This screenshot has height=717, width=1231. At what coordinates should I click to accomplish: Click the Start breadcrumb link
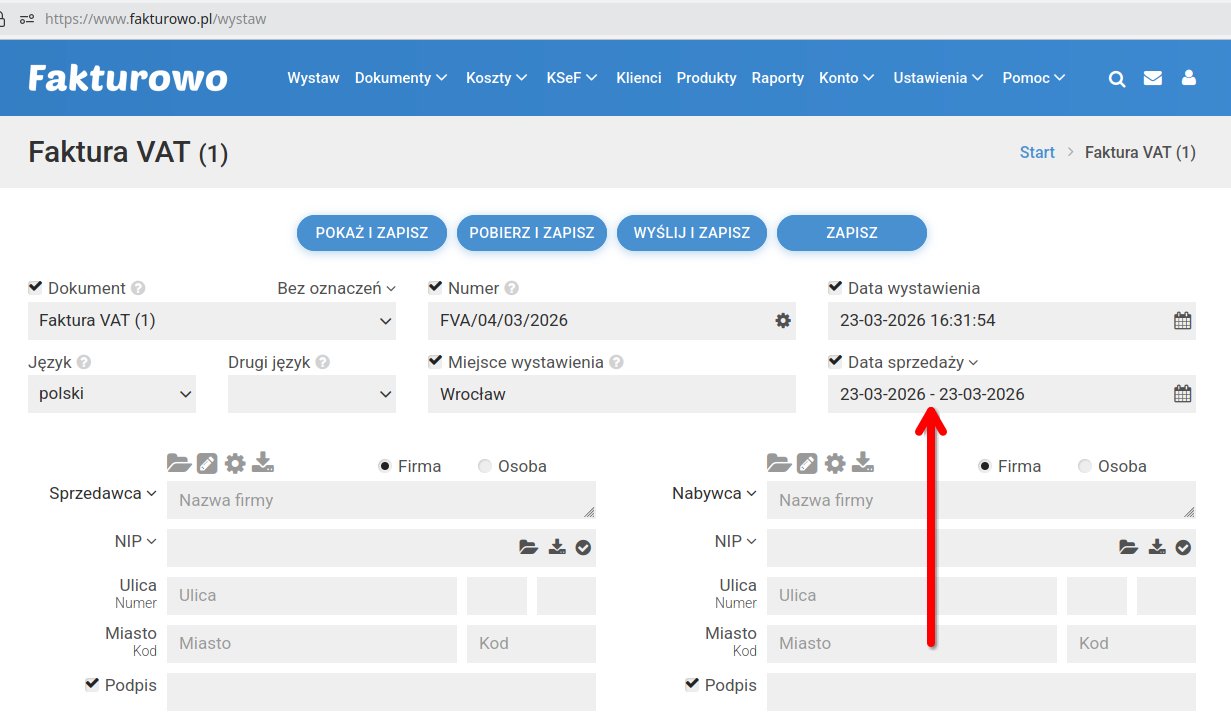[x=1037, y=152]
